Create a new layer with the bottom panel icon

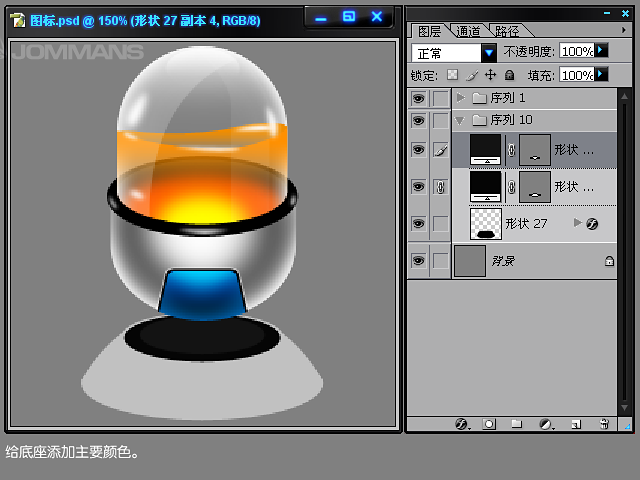point(576,424)
